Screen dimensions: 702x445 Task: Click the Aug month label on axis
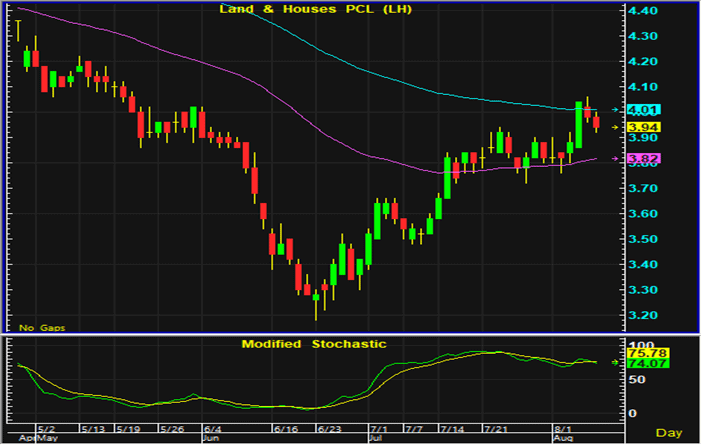tap(566, 438)
